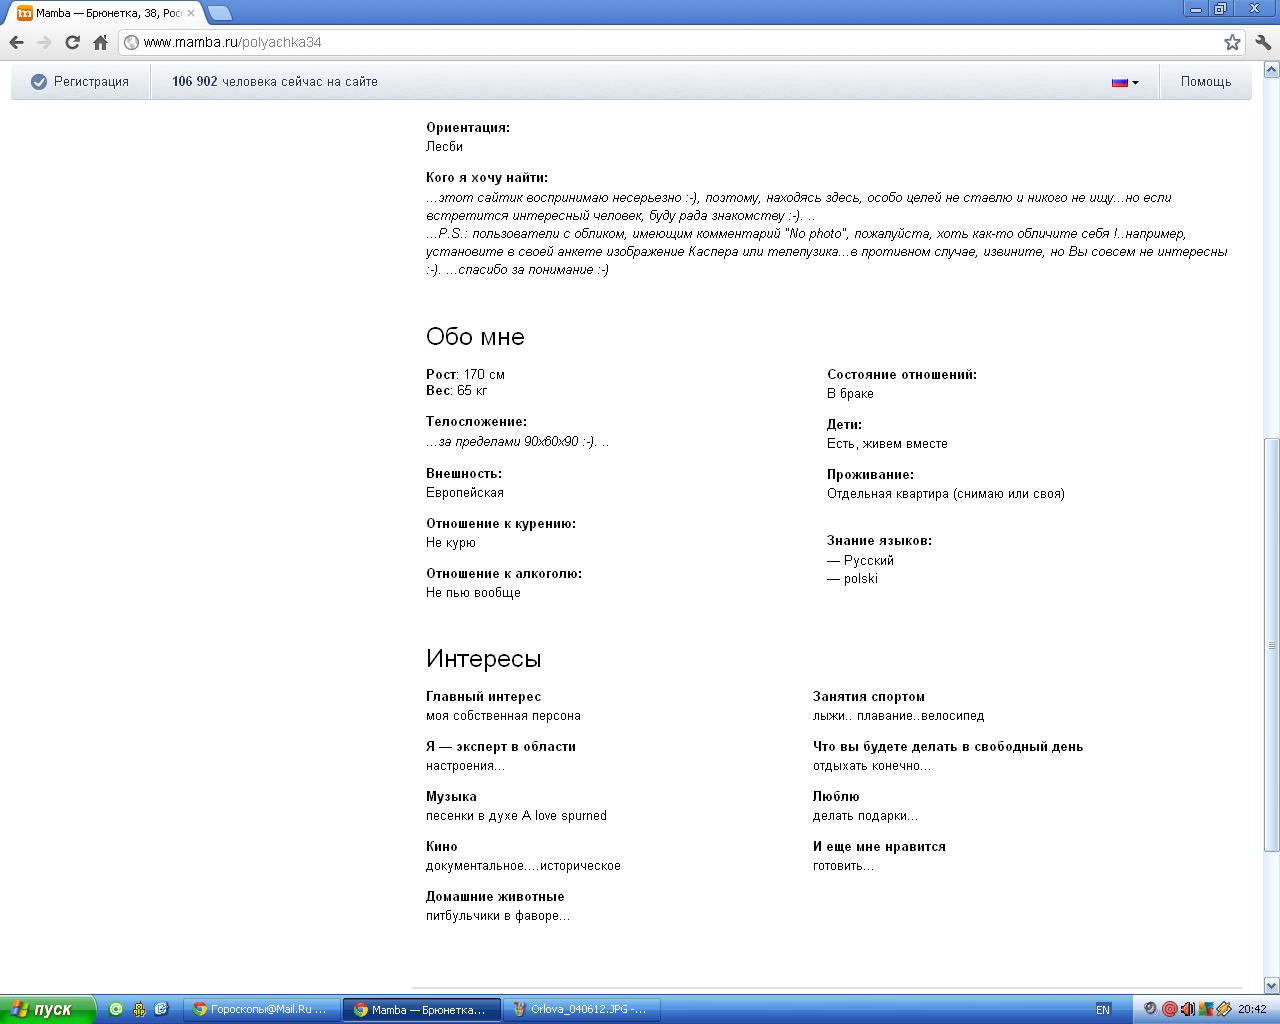Click the green Mail.Ru agent quick launch icon
Viewport: 1280px width, 1024px height.
pyautogui.click(x=116, y=1009)
